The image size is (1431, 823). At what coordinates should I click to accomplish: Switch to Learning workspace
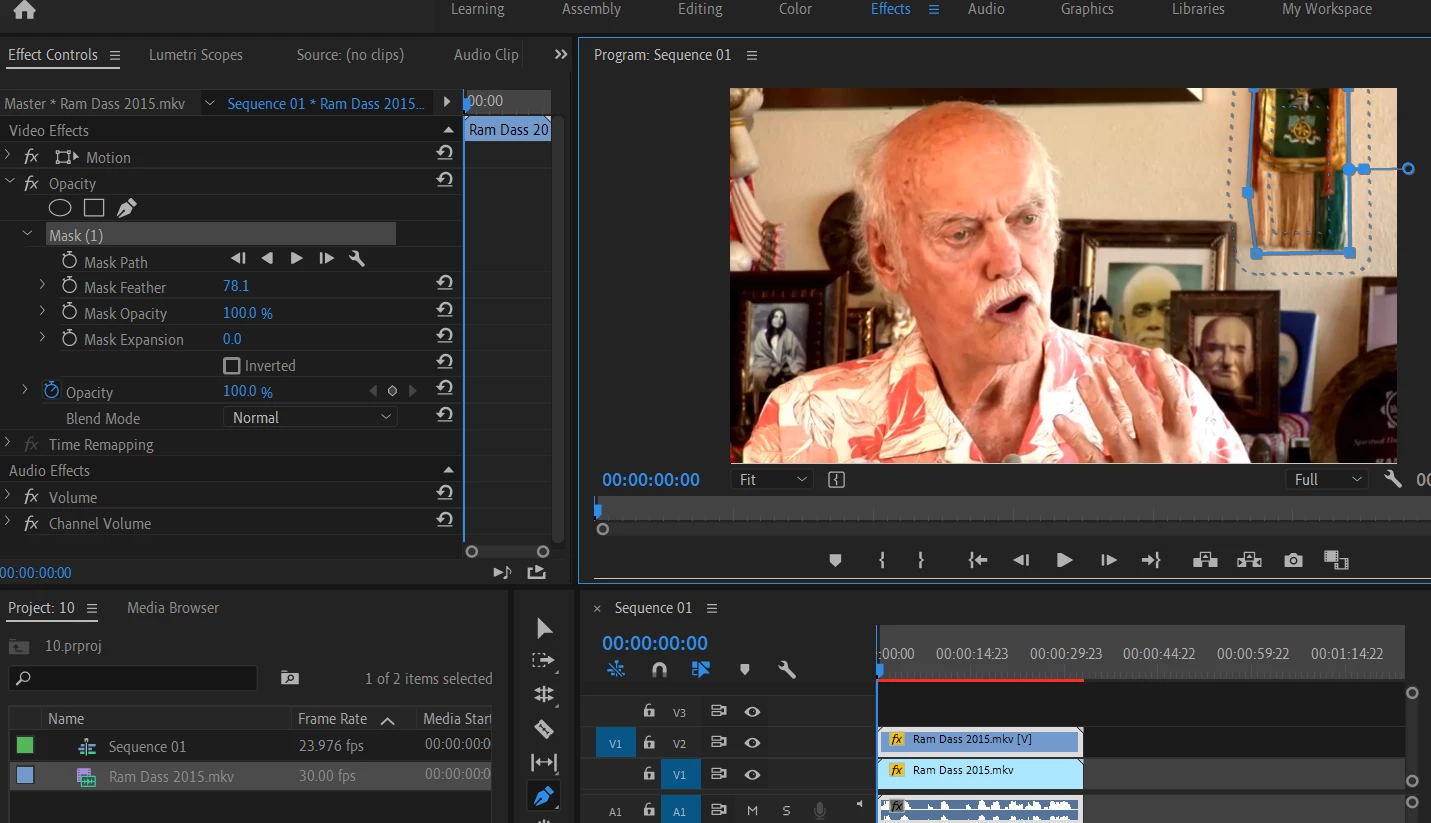[477, 9]
